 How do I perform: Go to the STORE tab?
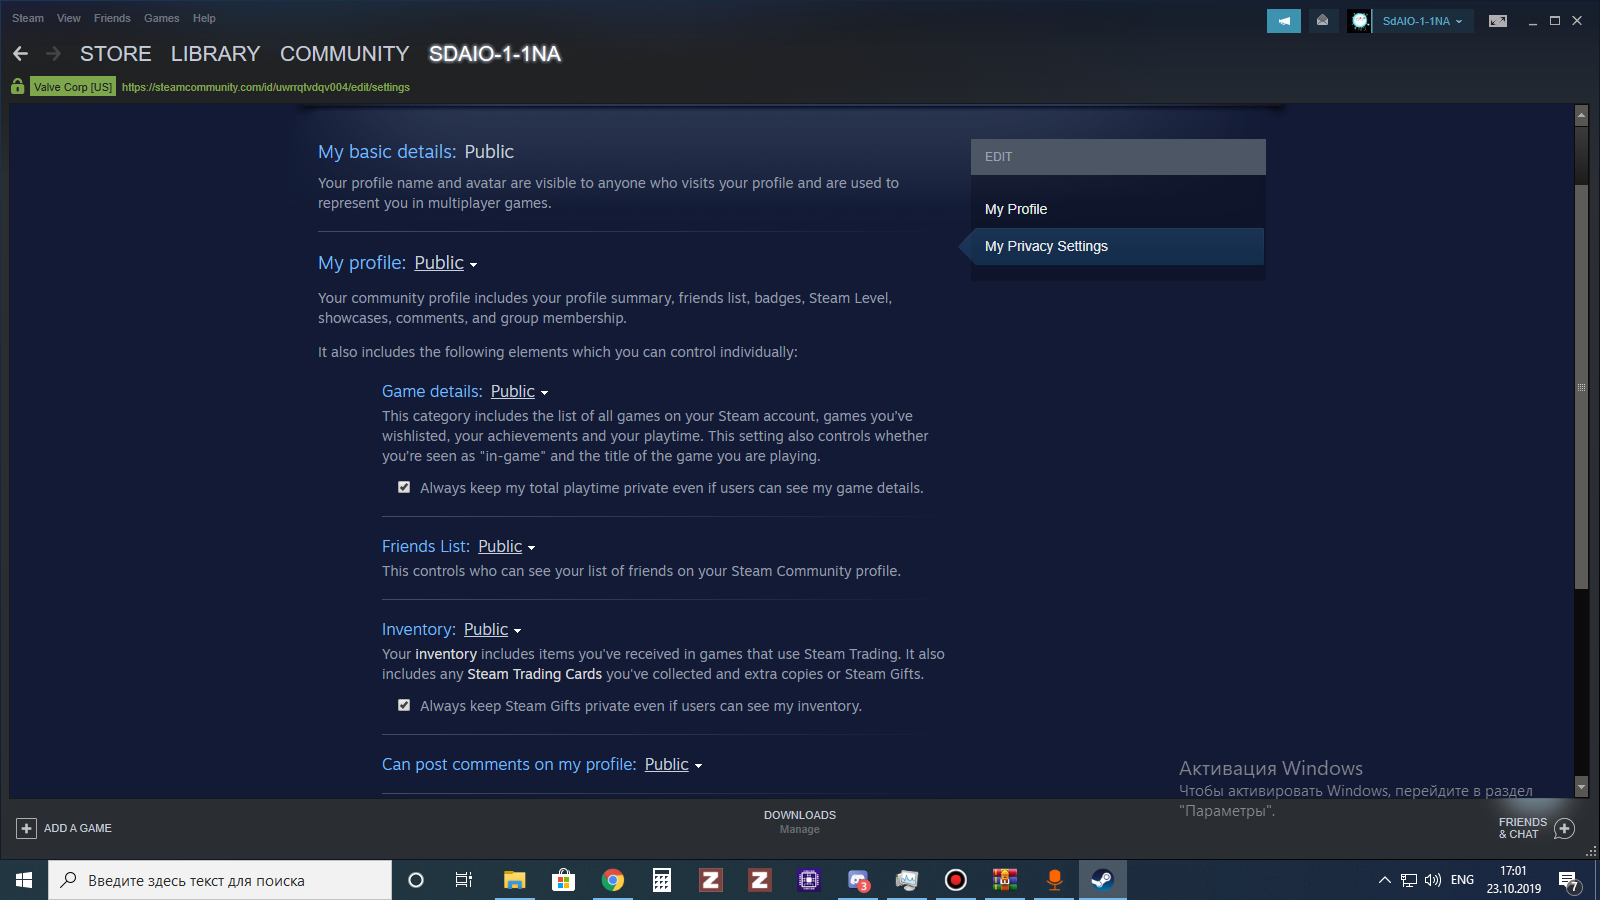(x=116, y=54)
